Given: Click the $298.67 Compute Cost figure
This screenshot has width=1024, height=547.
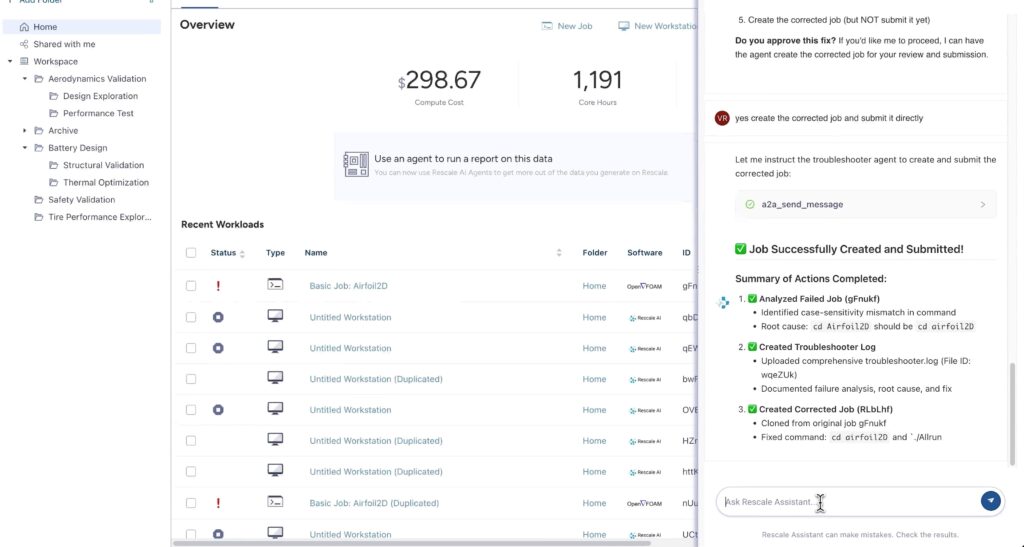Looking at the screenshot, I should [439, 80].
